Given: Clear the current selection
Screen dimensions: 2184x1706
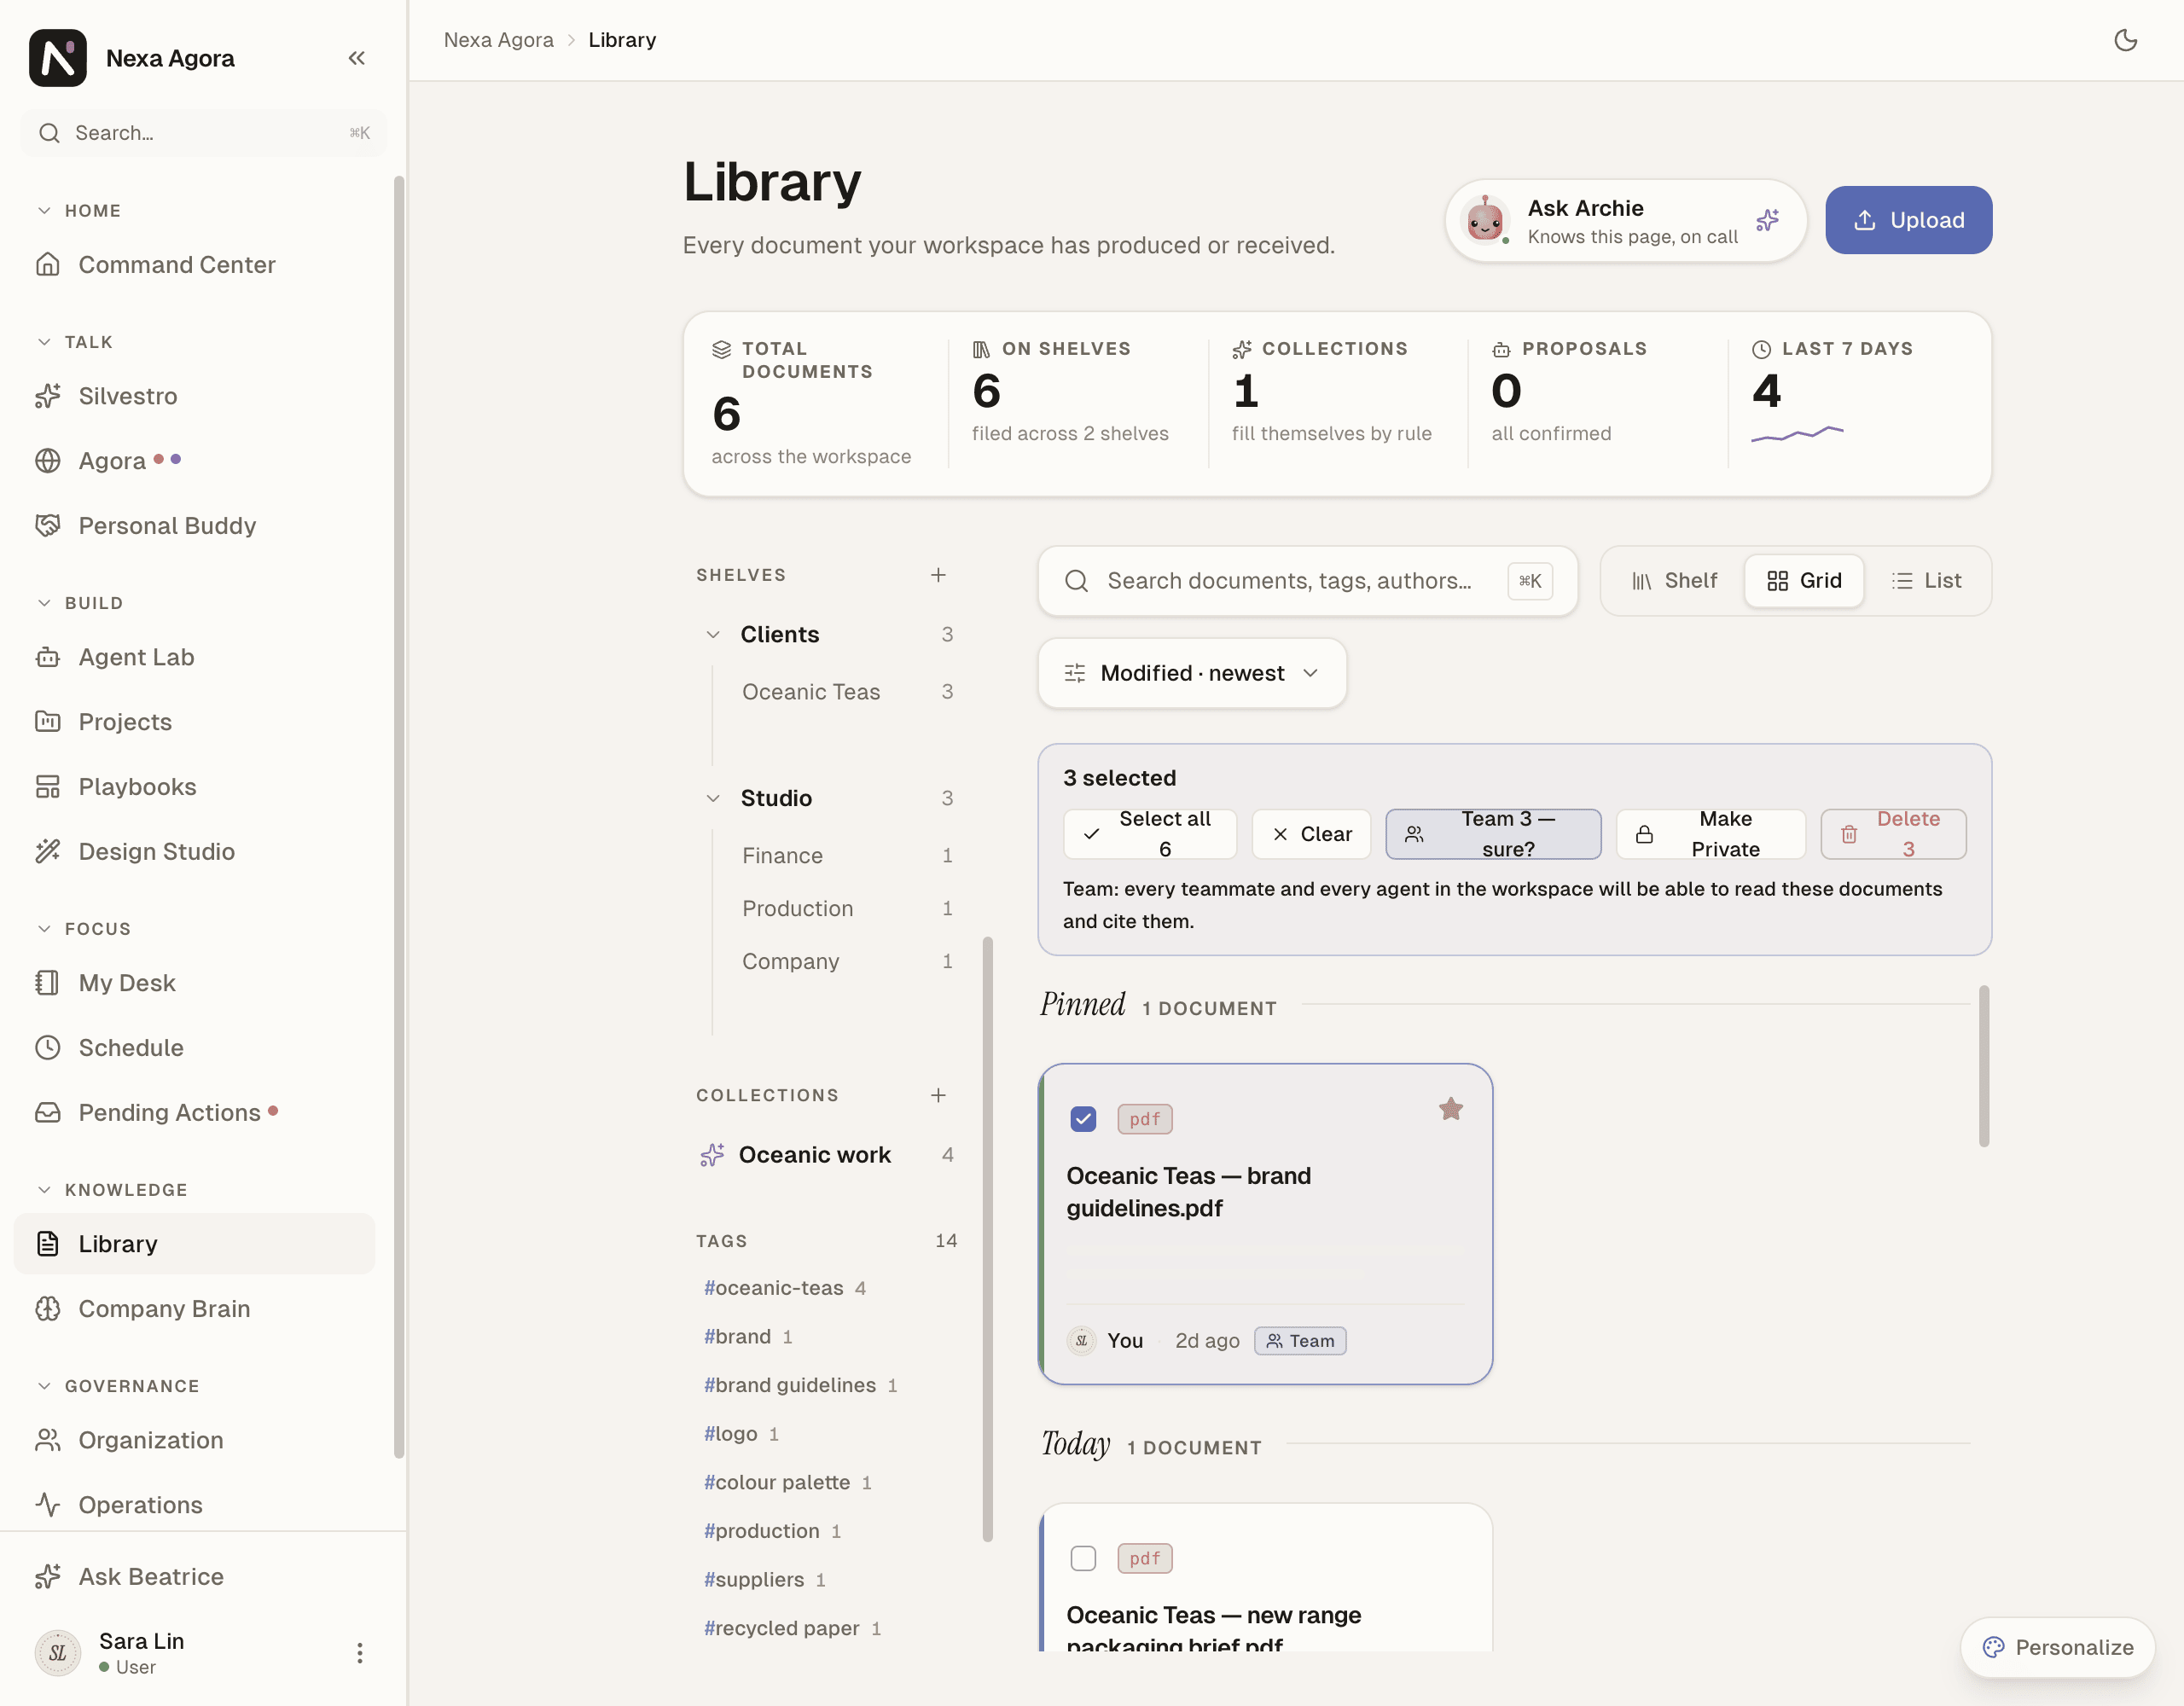Looking at the screenshot, I should click(x=1311, y=834).
